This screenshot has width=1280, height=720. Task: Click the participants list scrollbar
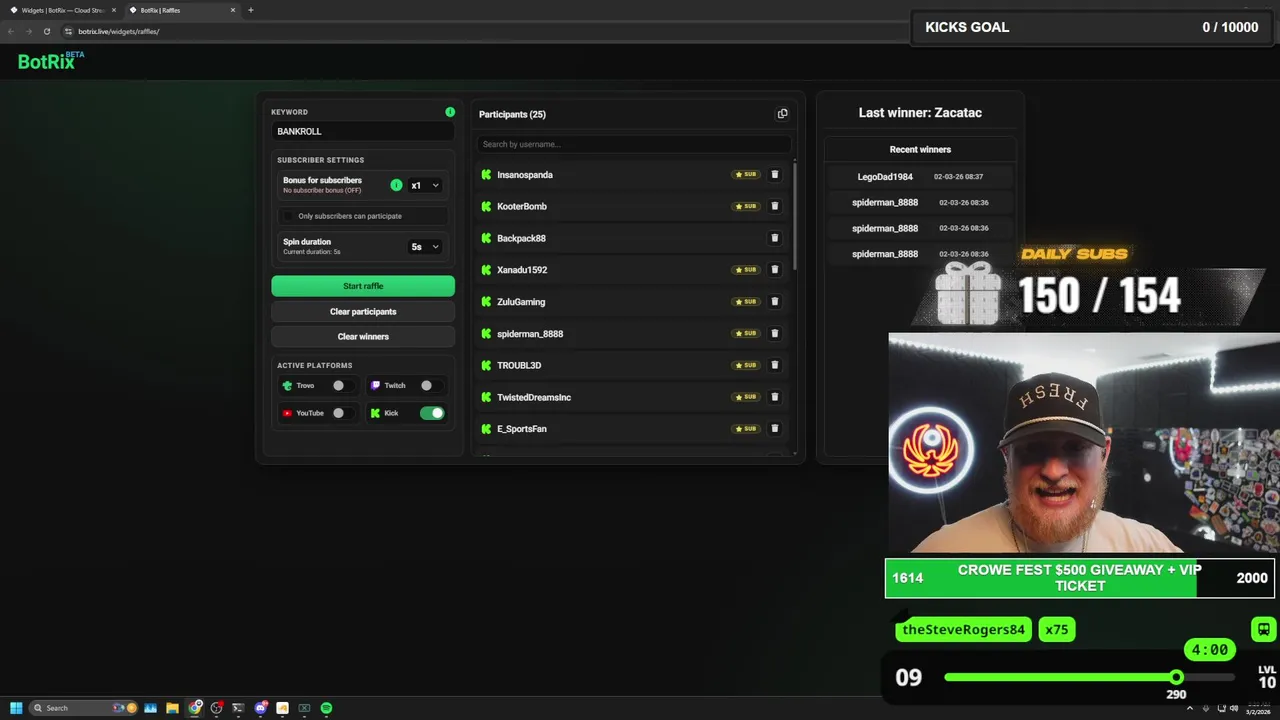pos(795,215)
